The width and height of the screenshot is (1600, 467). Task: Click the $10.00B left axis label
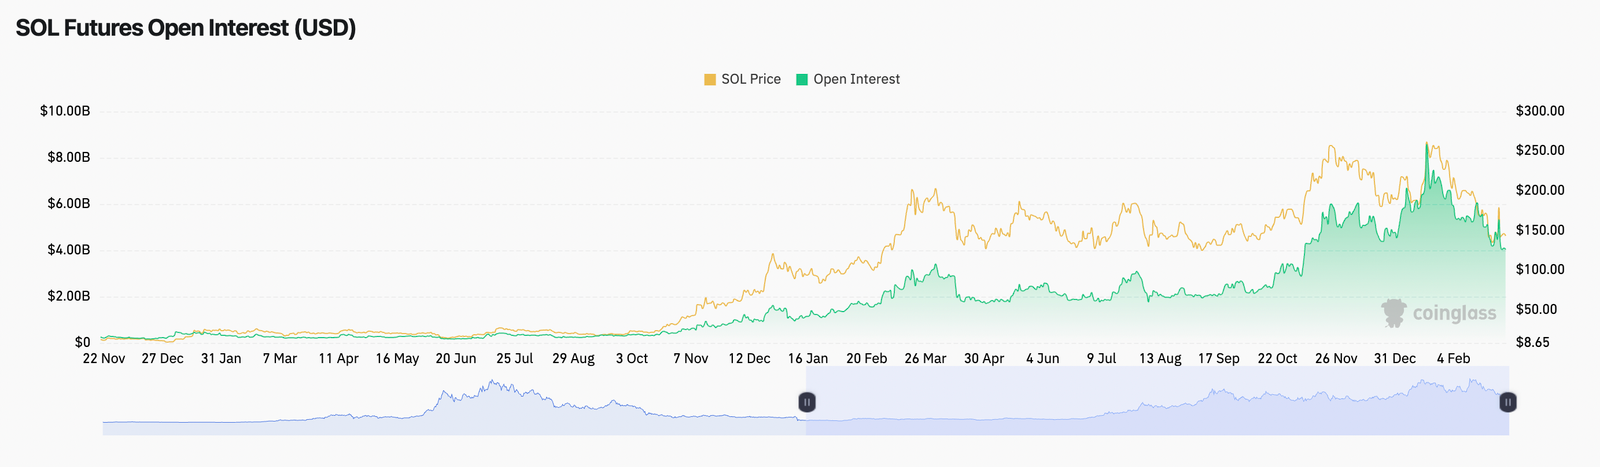[65, 111]
